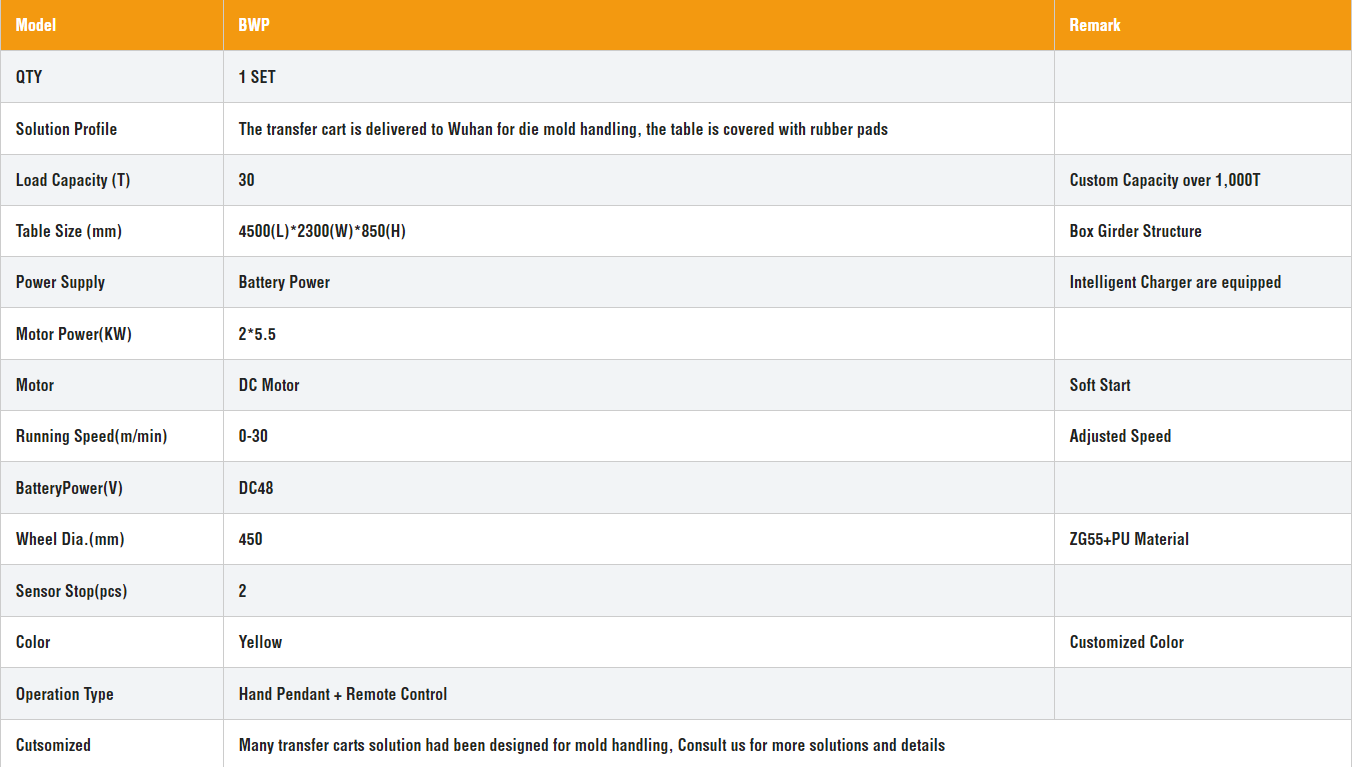Image resolution: width=1353 pixels, height=767 pixels.
Task: Select the Intelligent Charger are equipped remark
Action: (x=1175, y=282)
